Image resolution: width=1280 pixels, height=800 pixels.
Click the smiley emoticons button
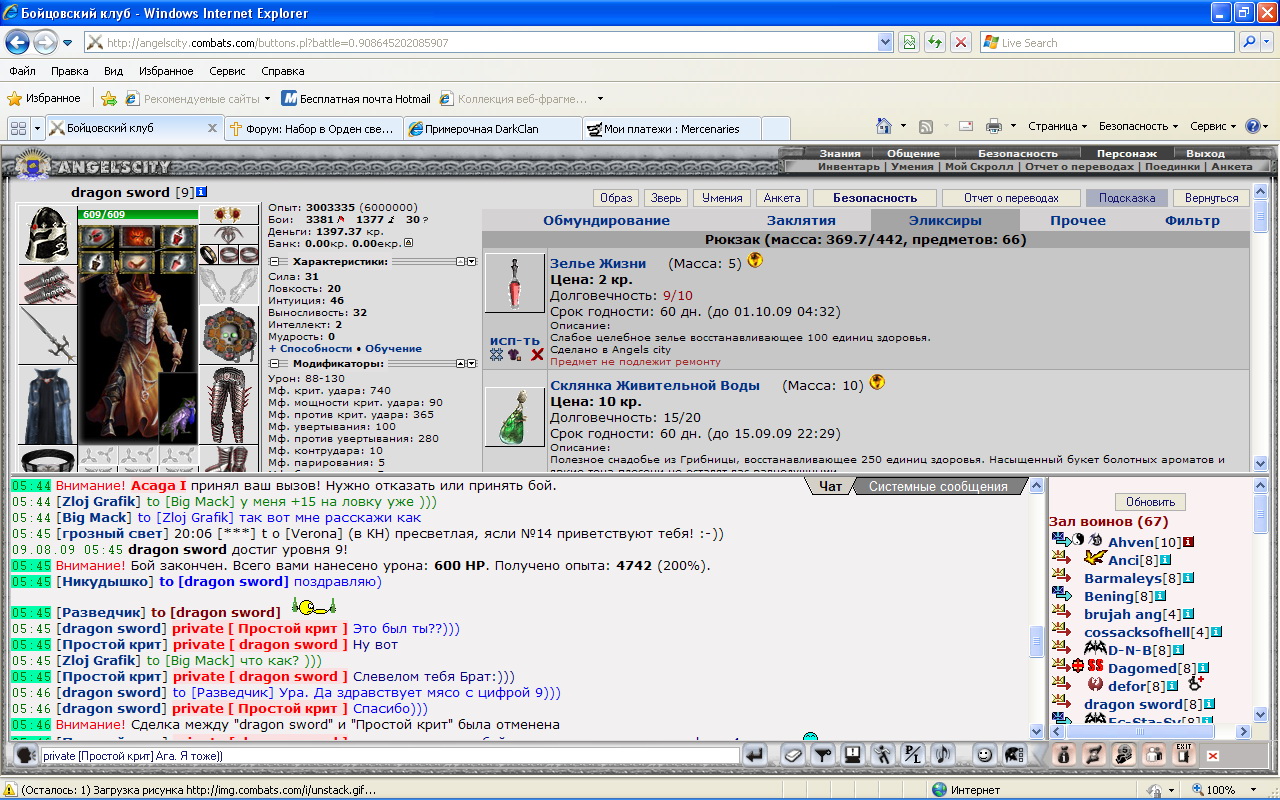tap(984, 755)
